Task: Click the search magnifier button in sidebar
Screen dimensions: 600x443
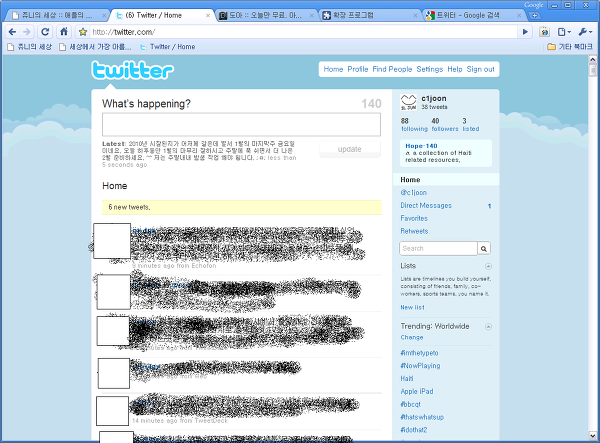Action: pyautogui.click(x=484, y=249)
